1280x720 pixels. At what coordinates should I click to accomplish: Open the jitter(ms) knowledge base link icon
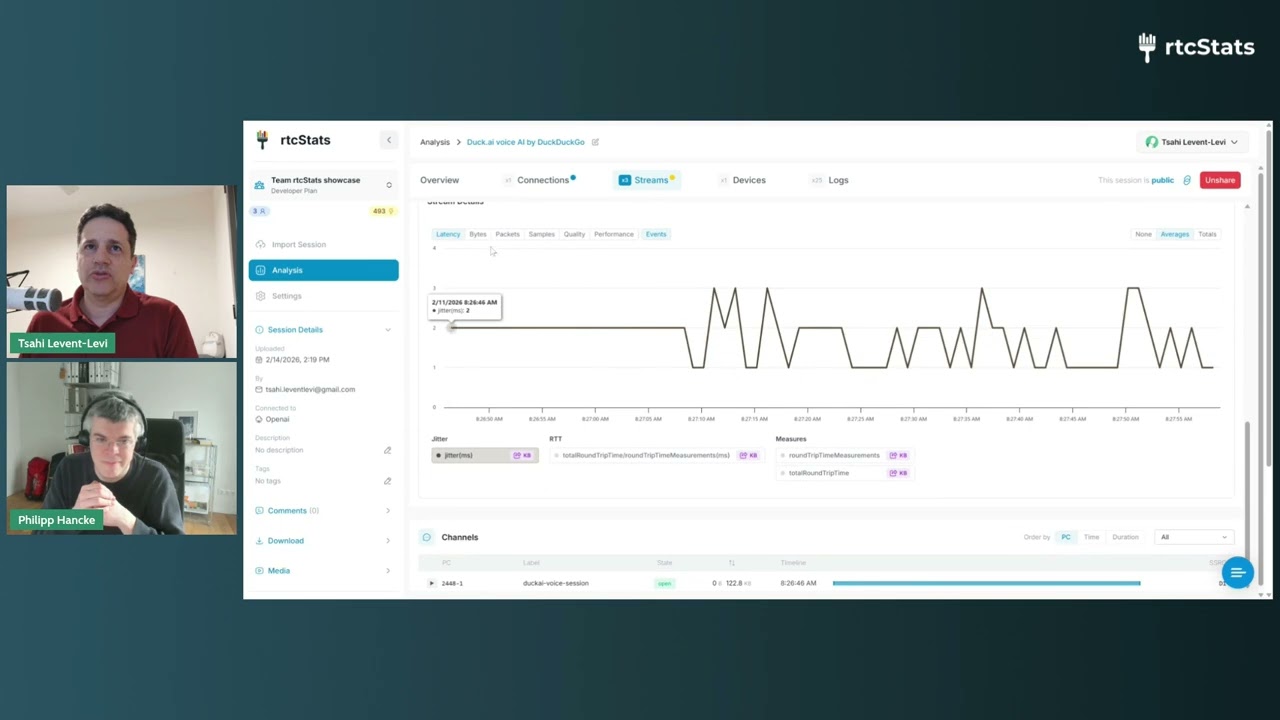[x=522, y=456]
